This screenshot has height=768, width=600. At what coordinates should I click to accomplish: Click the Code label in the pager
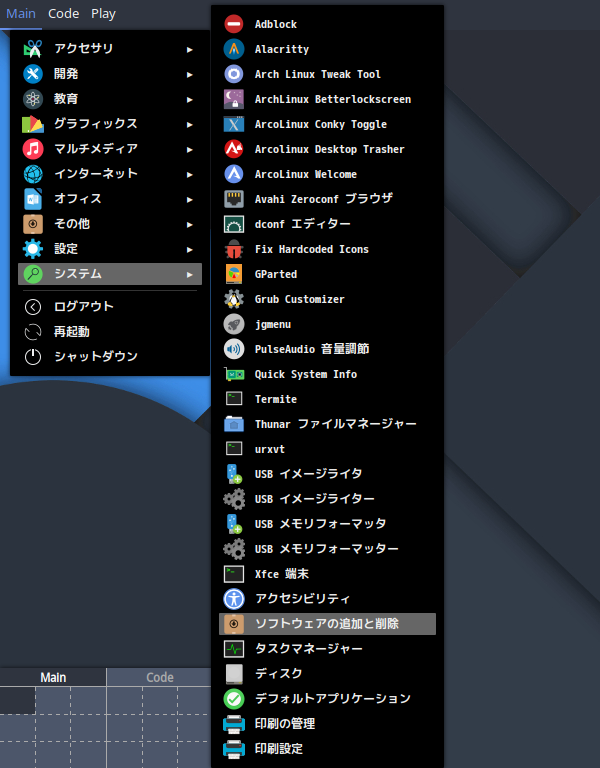[x=160, y=677]
